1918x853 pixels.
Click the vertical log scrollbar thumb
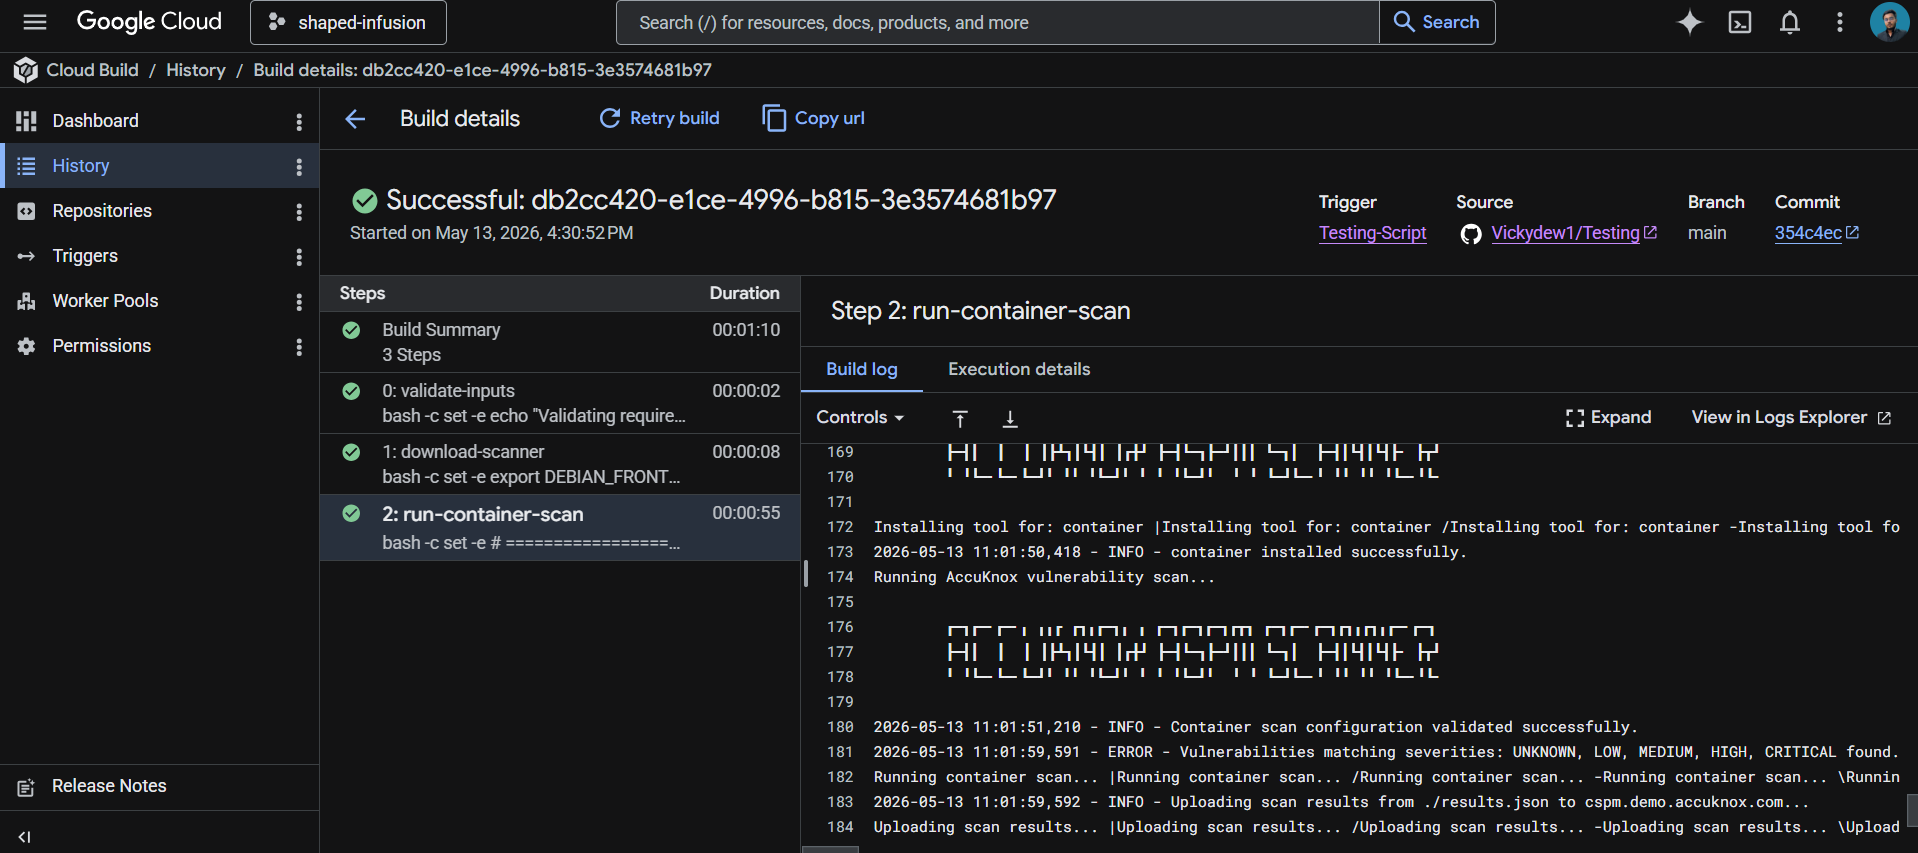(x=1912, y=810)
